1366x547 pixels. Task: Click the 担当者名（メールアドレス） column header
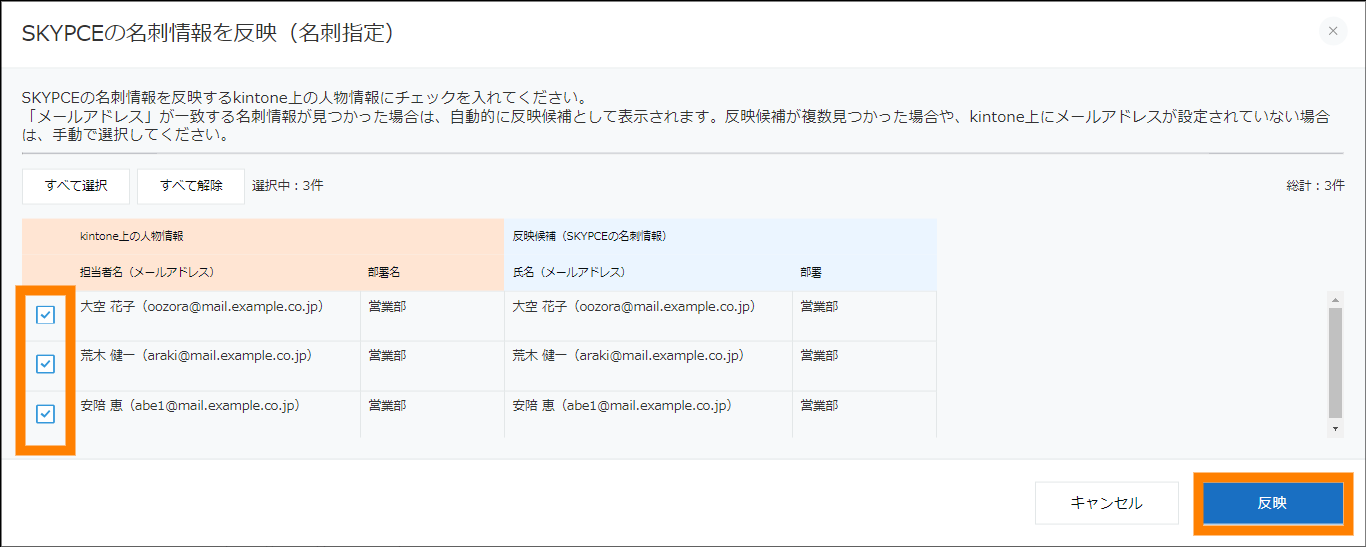(x=147, y=272)
